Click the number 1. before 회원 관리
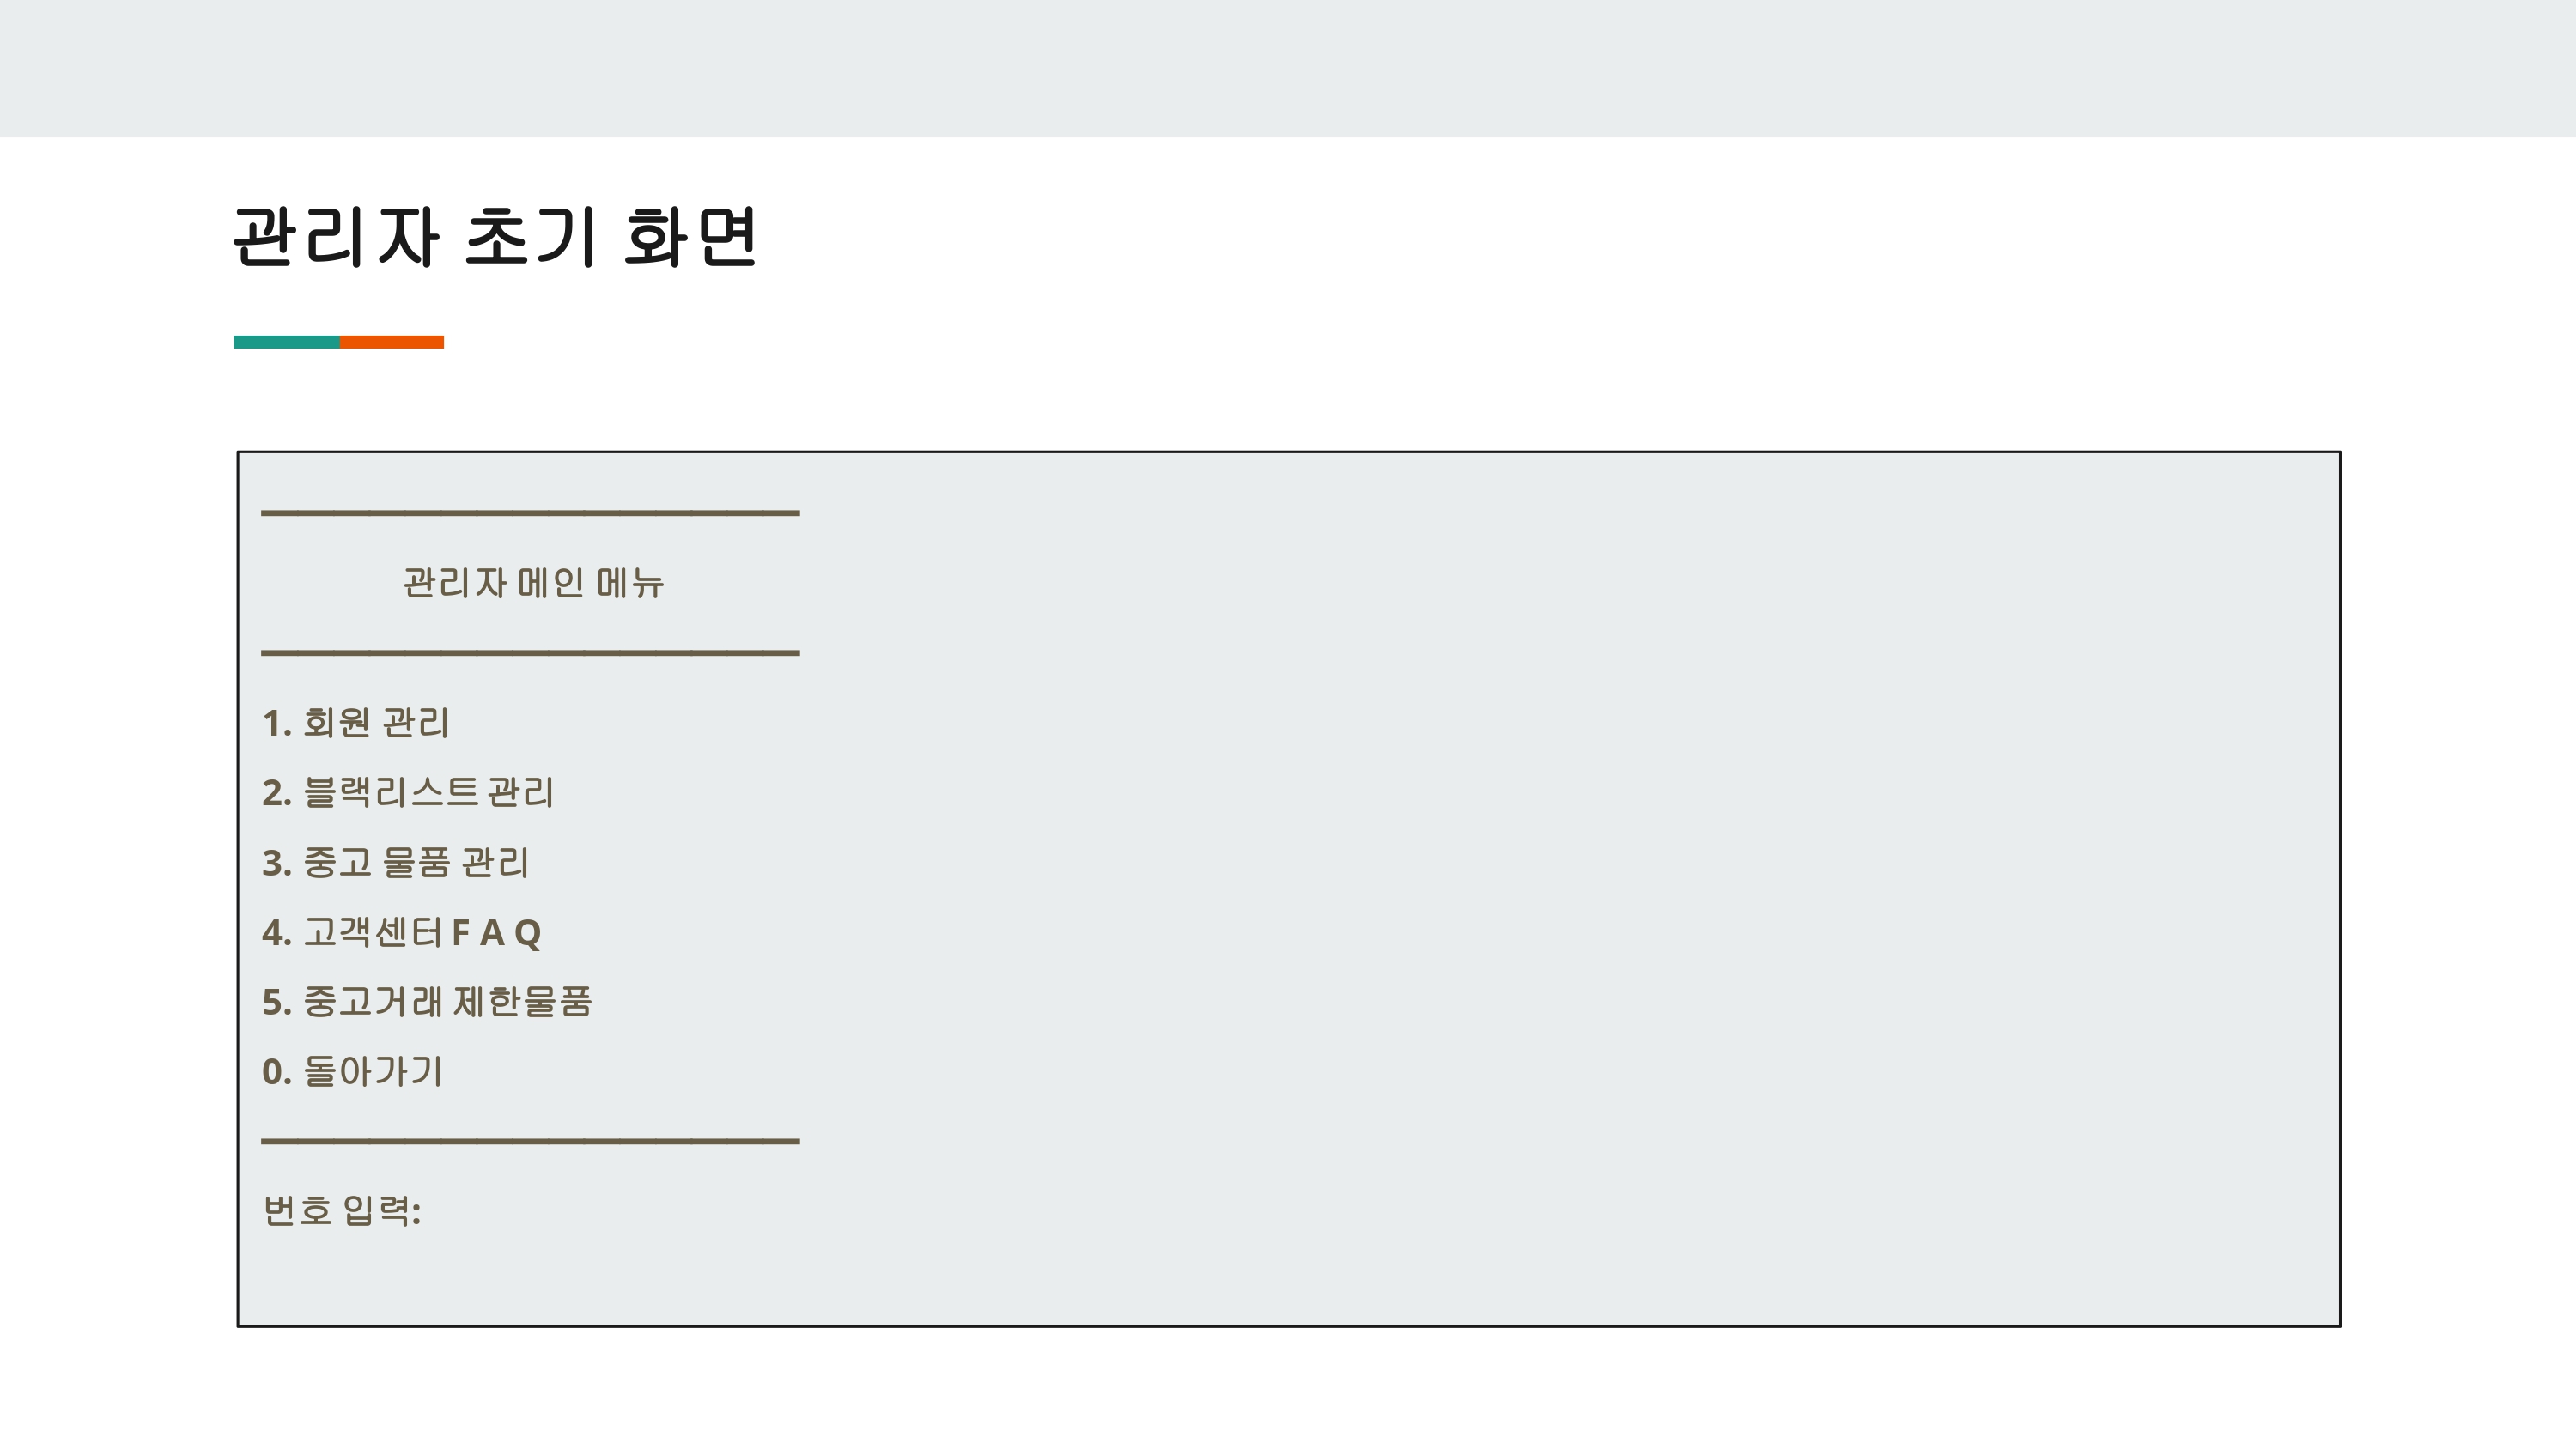 [x=277, y=723]
